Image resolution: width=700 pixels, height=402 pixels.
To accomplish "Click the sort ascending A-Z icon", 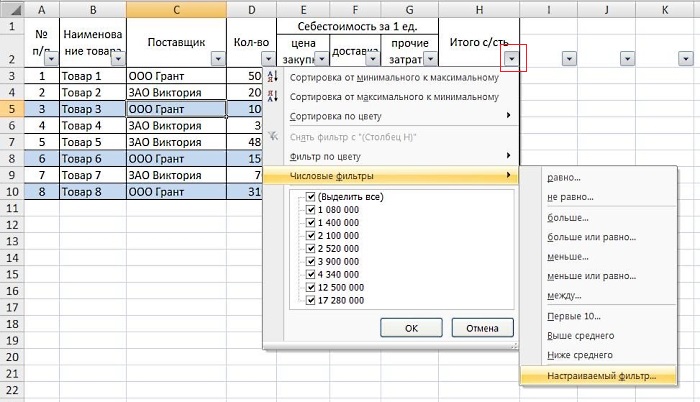I will click(x=273, y=78).
